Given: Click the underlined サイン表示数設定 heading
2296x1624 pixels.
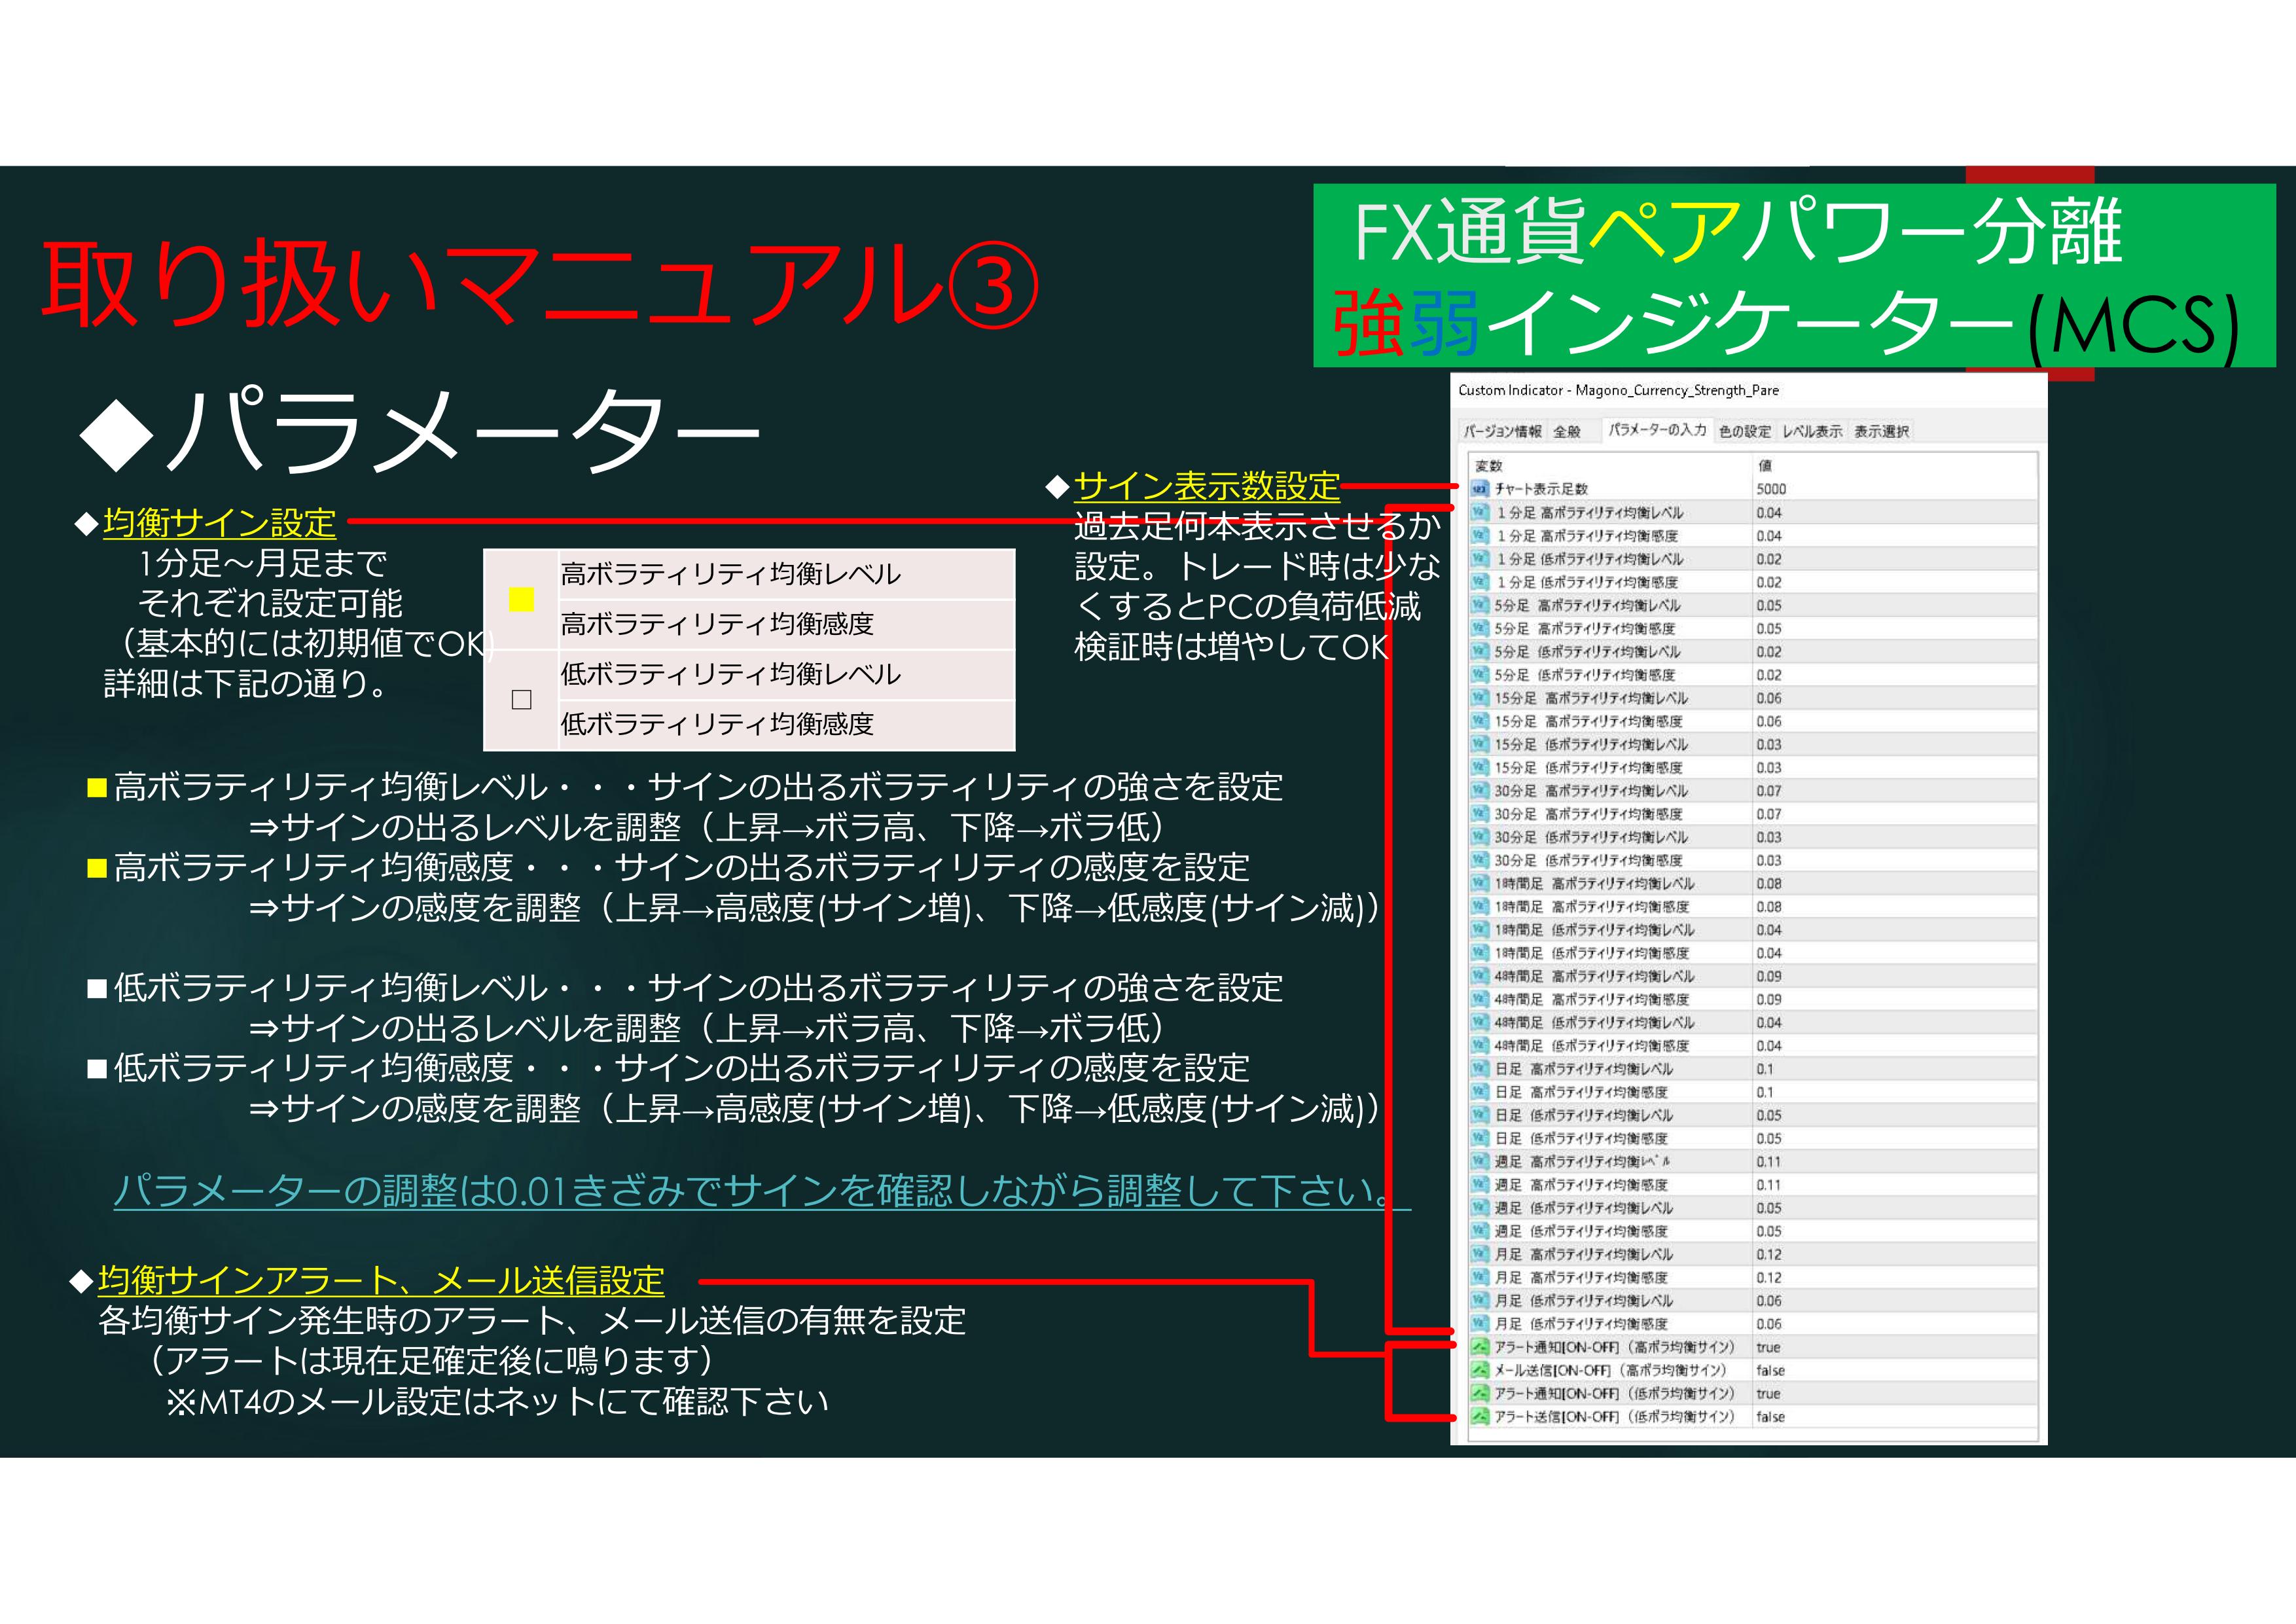Looking at the screenshot, I should (x=1206, y=487).
